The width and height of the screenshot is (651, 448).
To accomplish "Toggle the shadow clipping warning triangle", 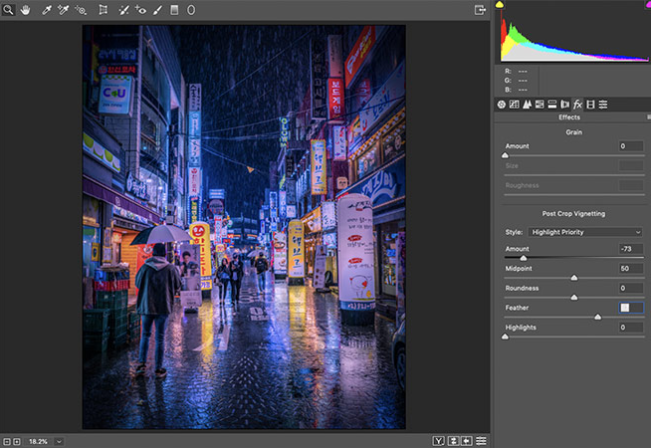I will click(499, 5).
